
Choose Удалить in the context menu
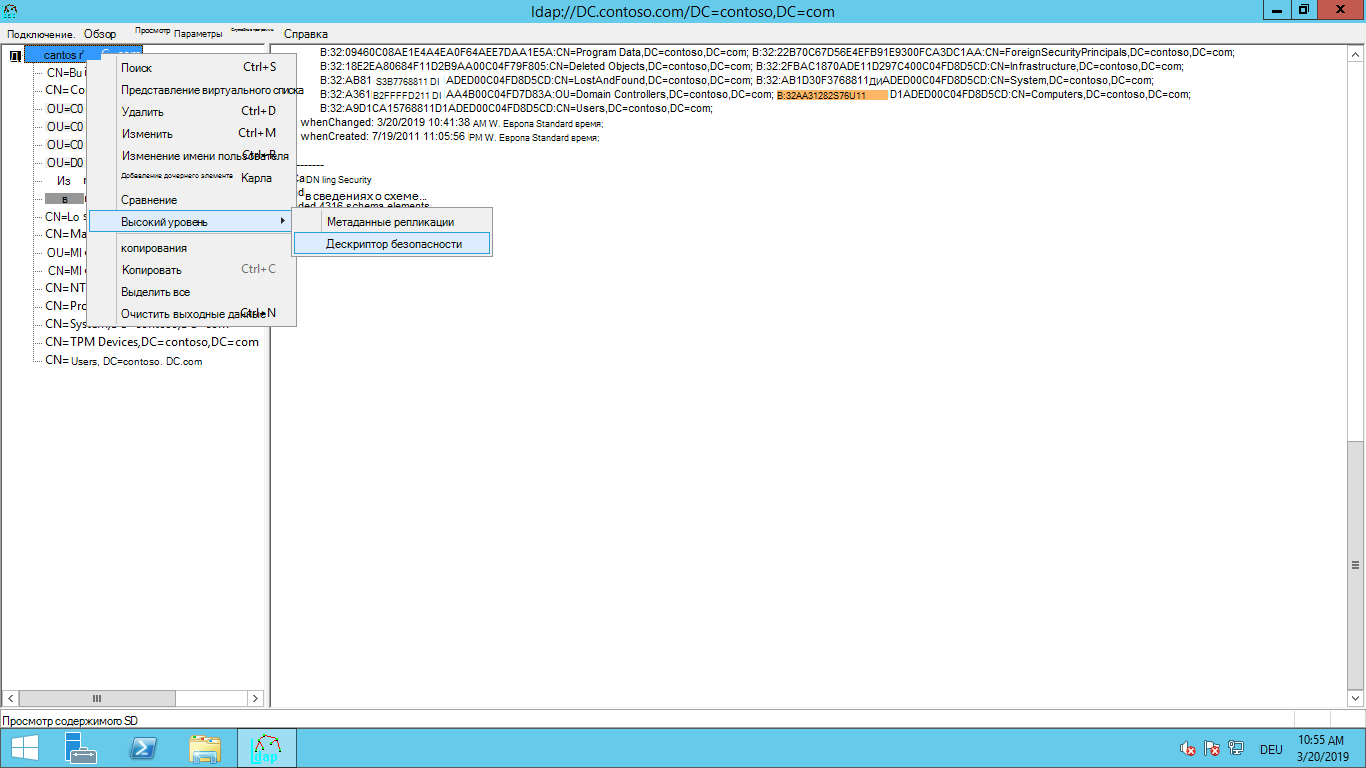[x=192, y=111]
